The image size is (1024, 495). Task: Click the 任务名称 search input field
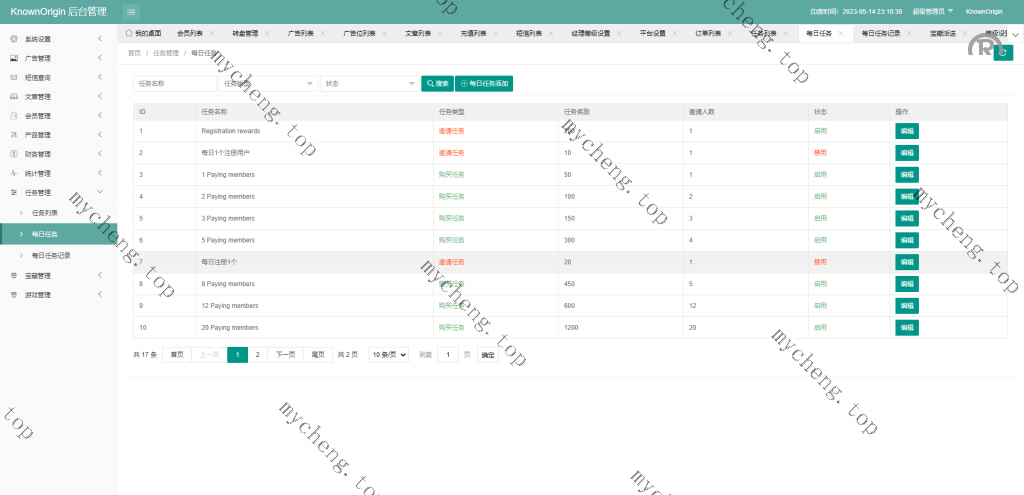tap(174, 84)
